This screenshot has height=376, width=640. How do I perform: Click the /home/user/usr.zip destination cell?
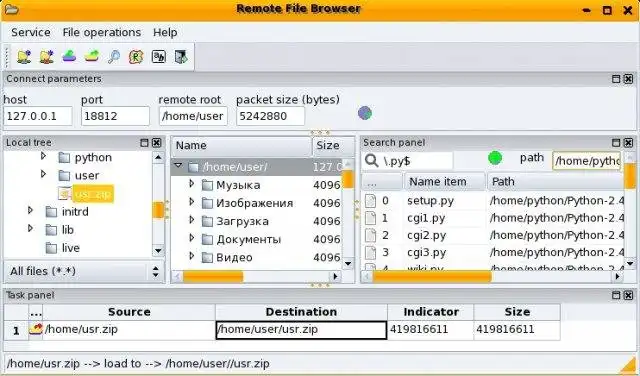301,330
